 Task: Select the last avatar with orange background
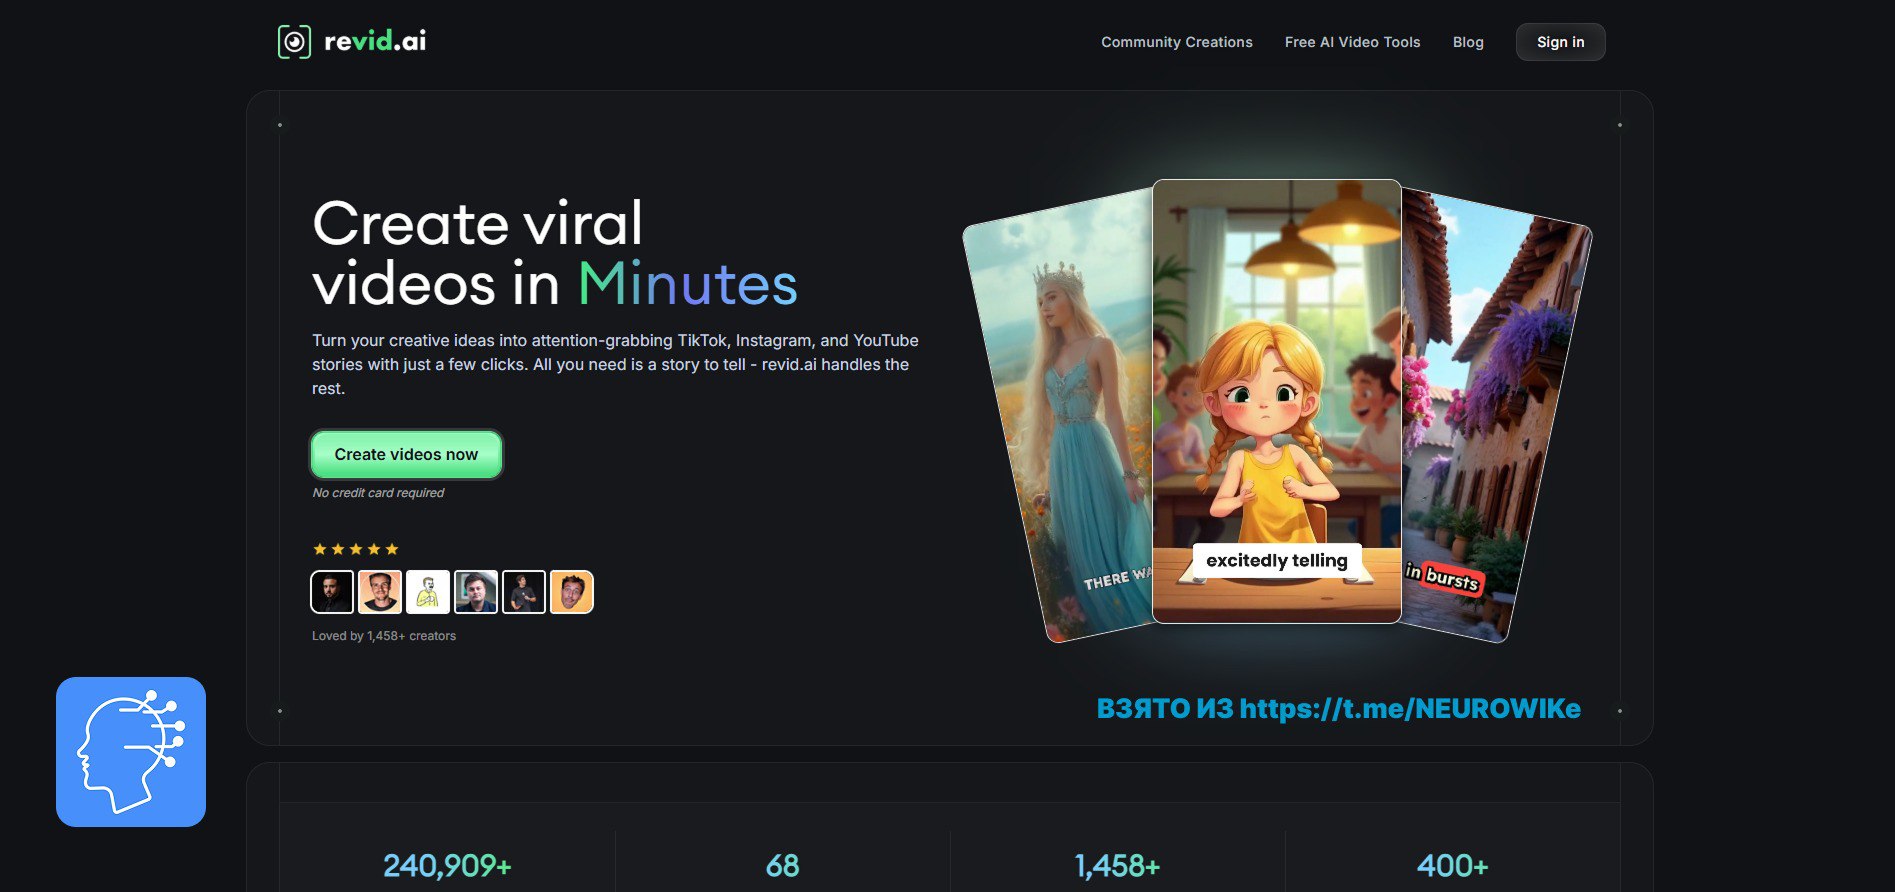[572, 592]
